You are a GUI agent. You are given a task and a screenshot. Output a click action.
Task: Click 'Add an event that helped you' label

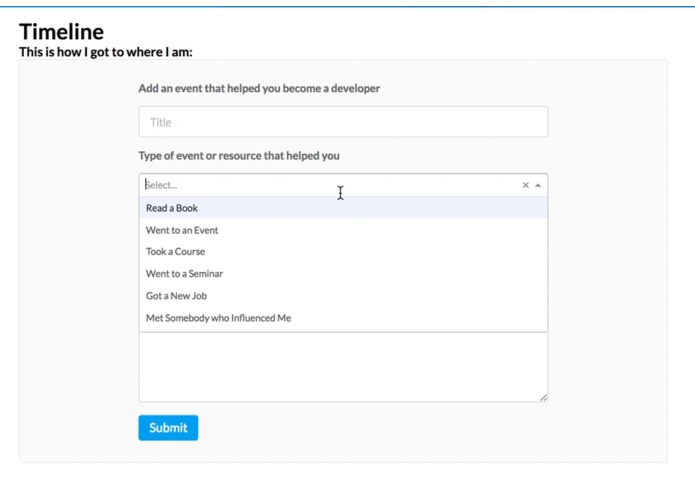click(x=259, y=88)
